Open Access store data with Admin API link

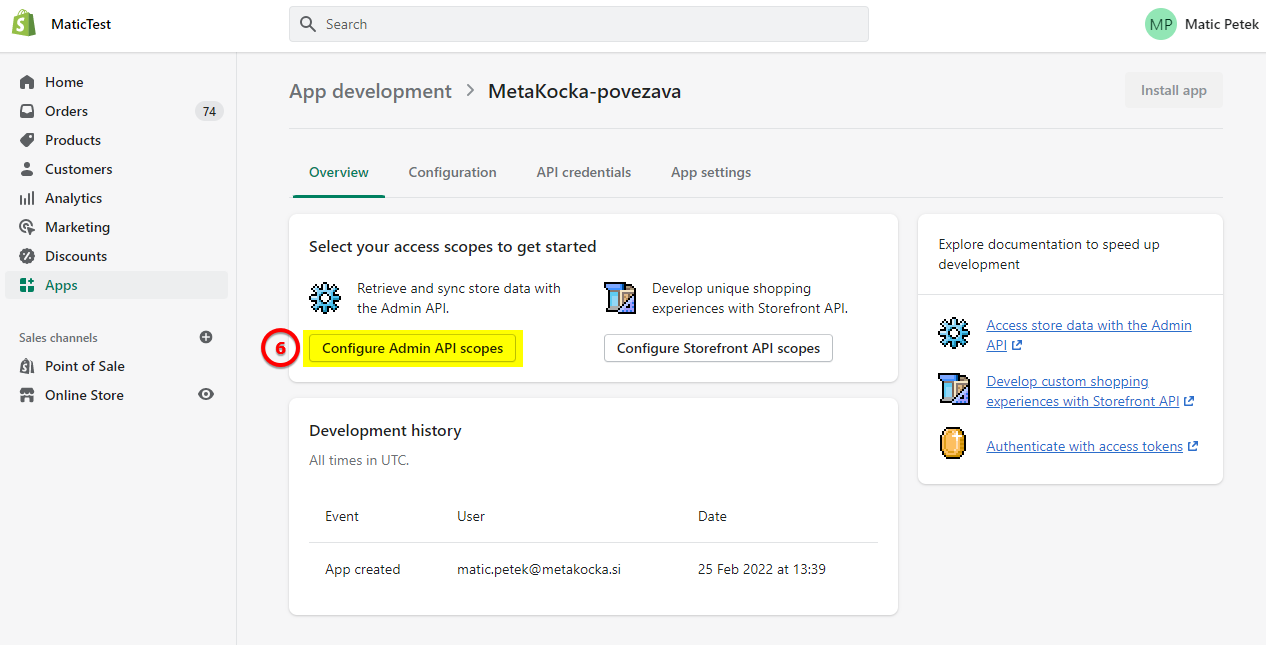click(x=1089, y=335)
